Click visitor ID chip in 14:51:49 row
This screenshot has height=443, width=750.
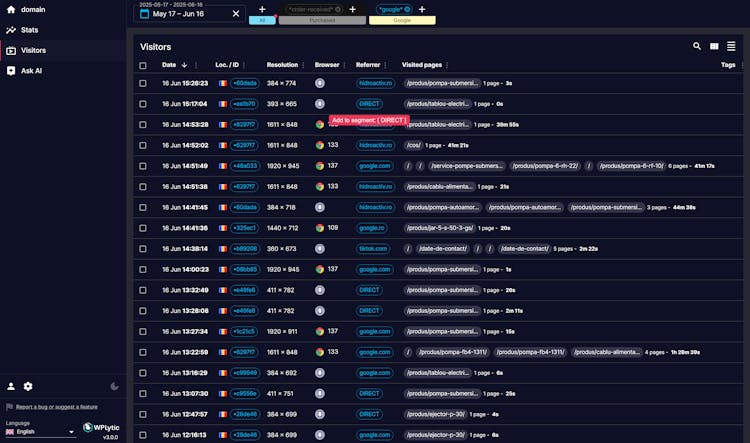pyautogui.click(x=245, y=166)
